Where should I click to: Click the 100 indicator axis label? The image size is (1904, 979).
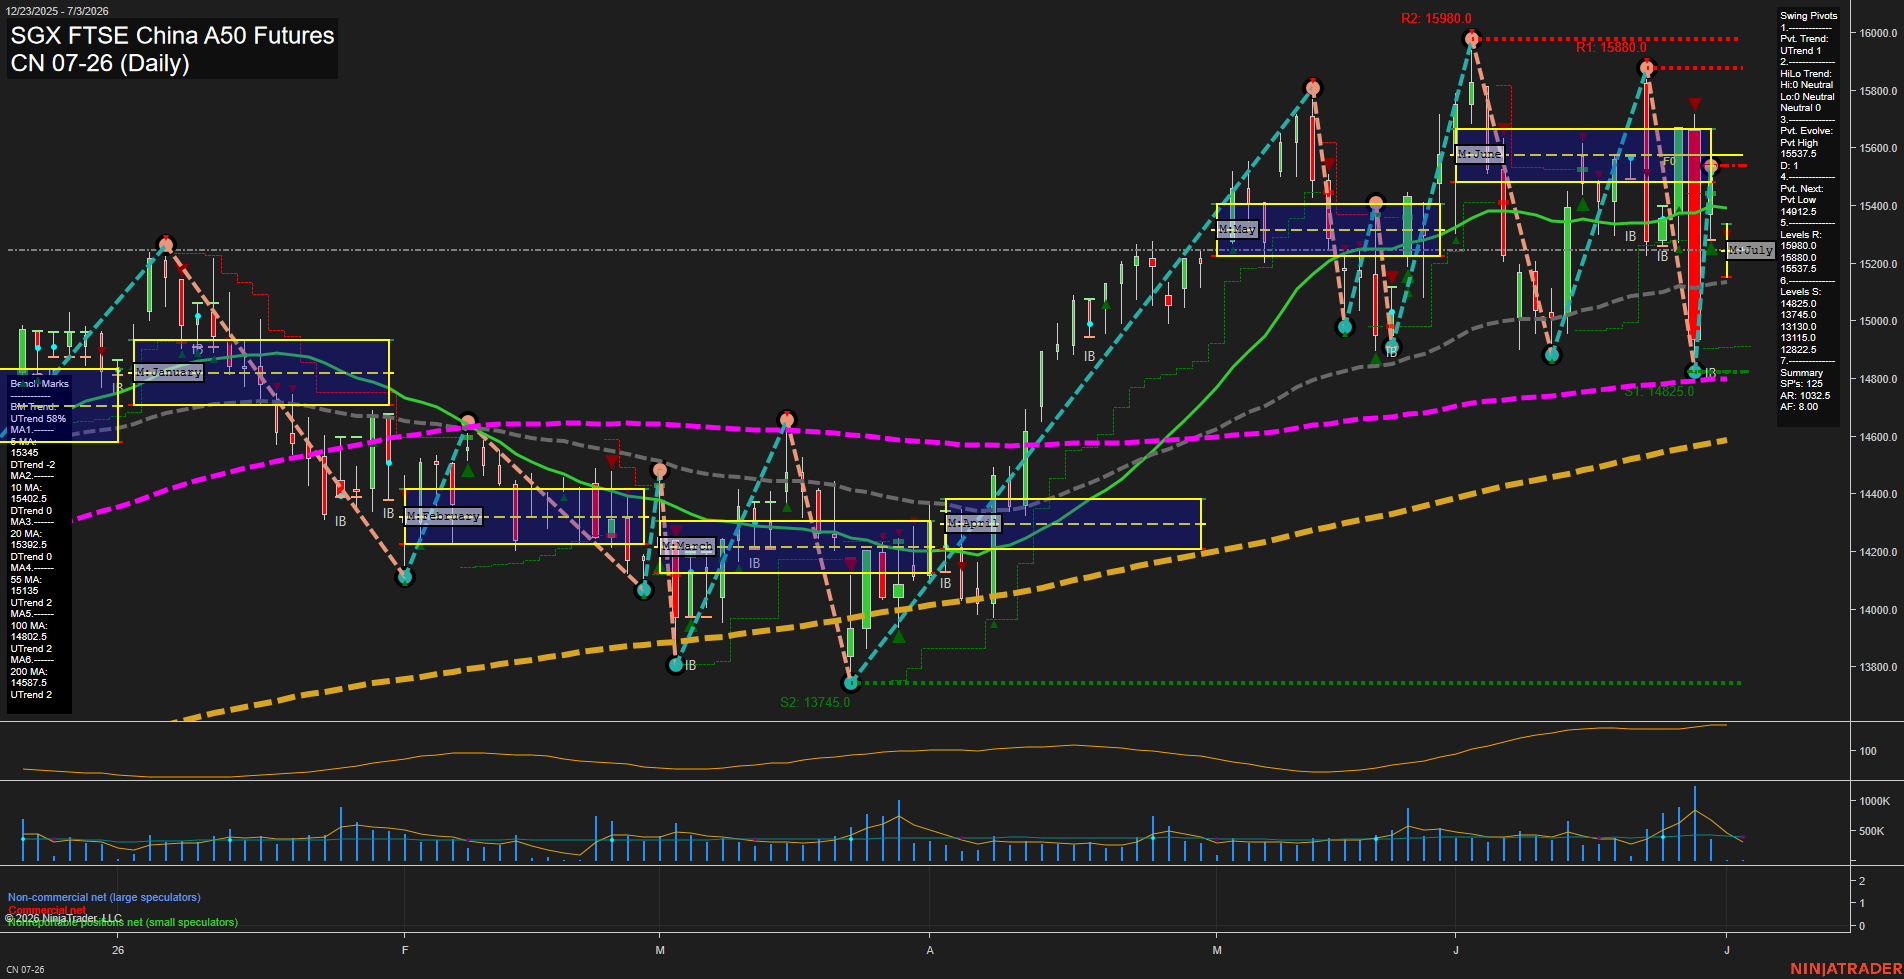[x=1868, y=751]
